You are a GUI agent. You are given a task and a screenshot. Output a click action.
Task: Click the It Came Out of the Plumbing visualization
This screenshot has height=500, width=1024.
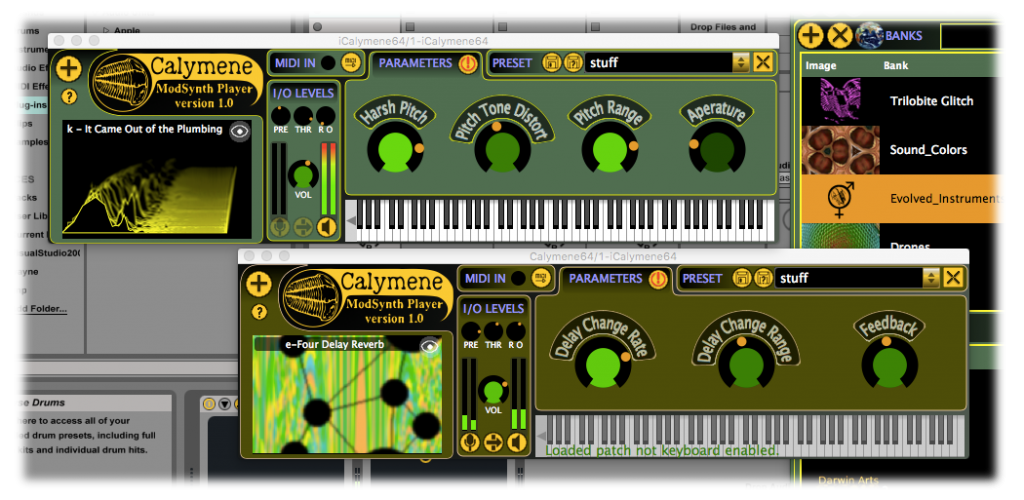click(x=157, y=179)
